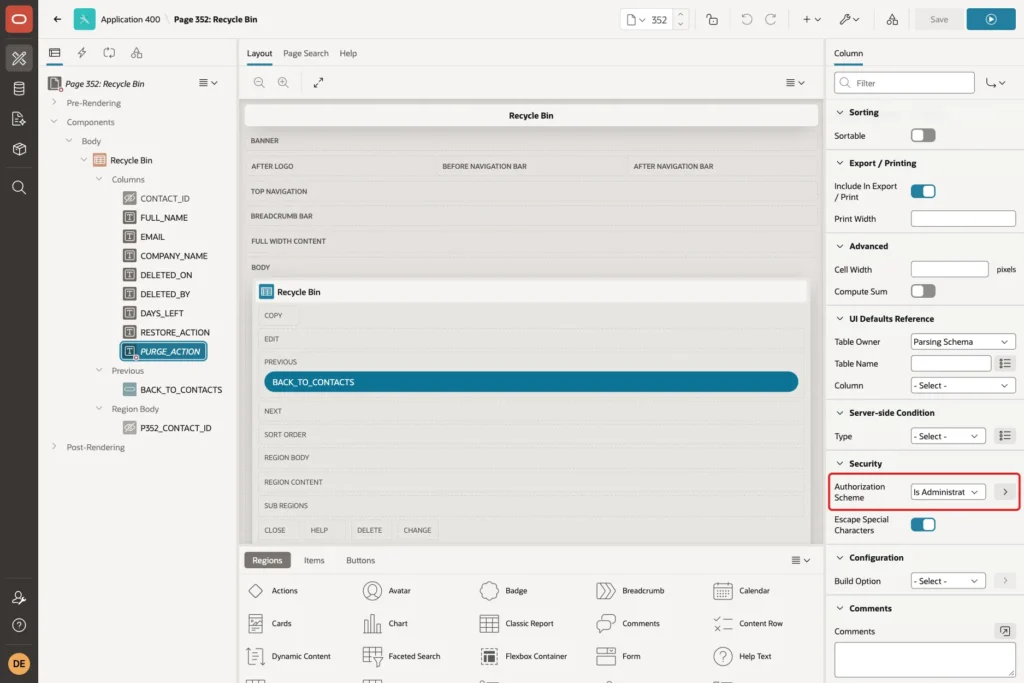Toggle Include In Export / Print switch
This screenshot has height=683, width=1024.
(923, 191)
